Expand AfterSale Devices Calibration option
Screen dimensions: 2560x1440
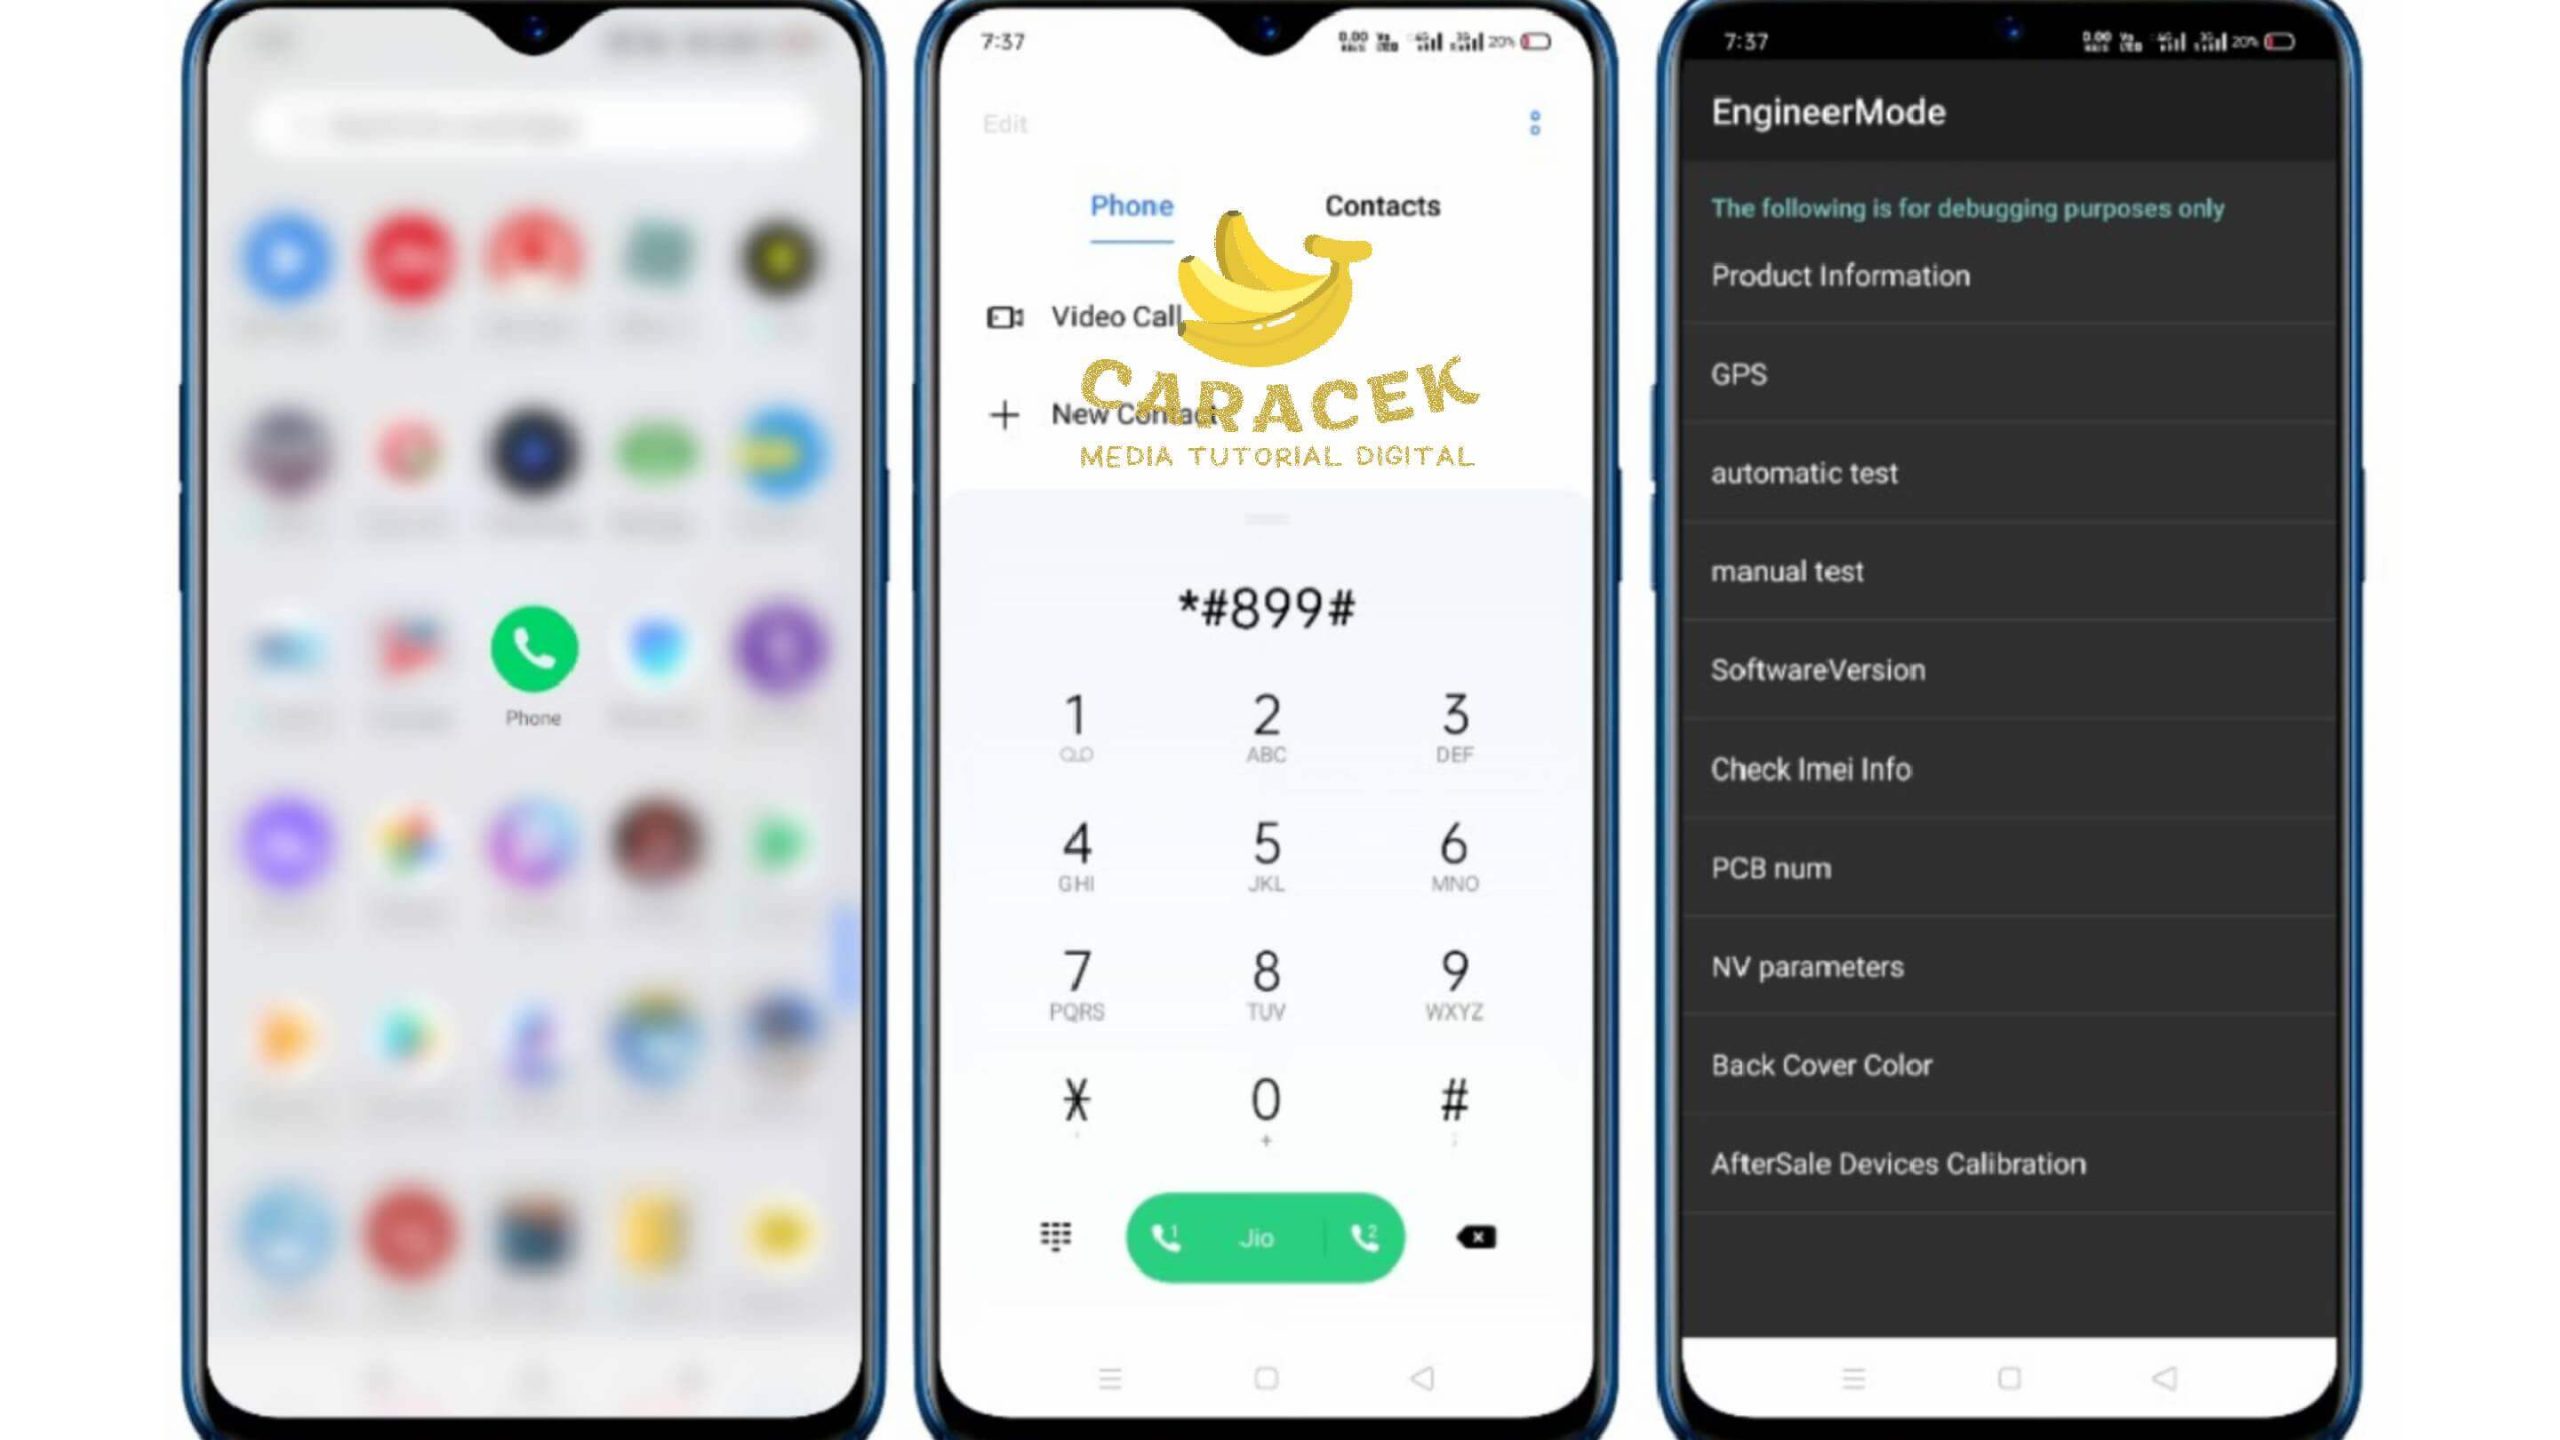click(1899, 1162)
